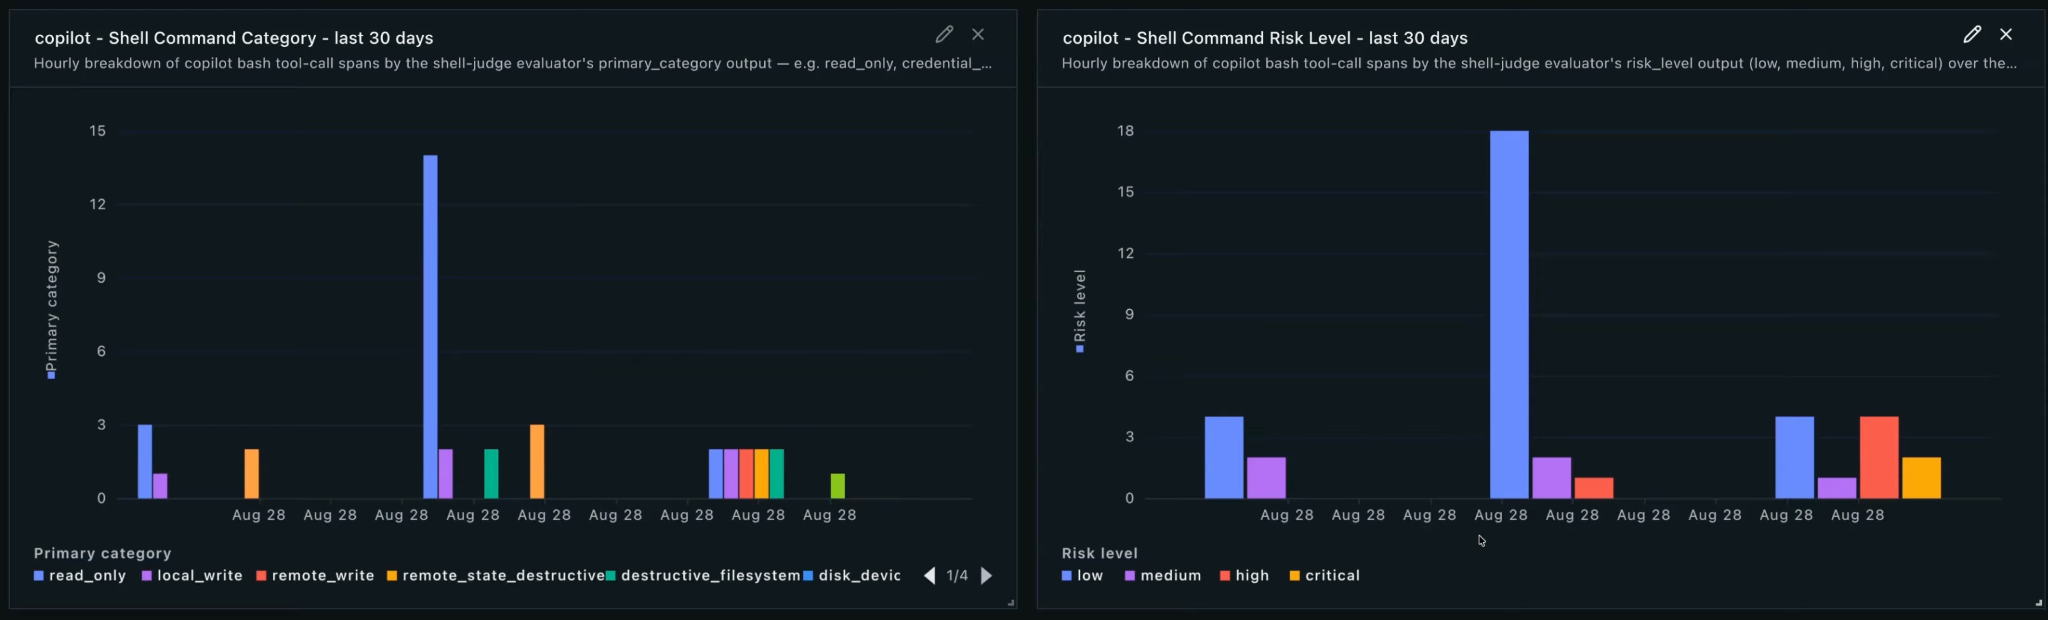Click the tallest low-risk bar reaching 18

pos(1509,314)
